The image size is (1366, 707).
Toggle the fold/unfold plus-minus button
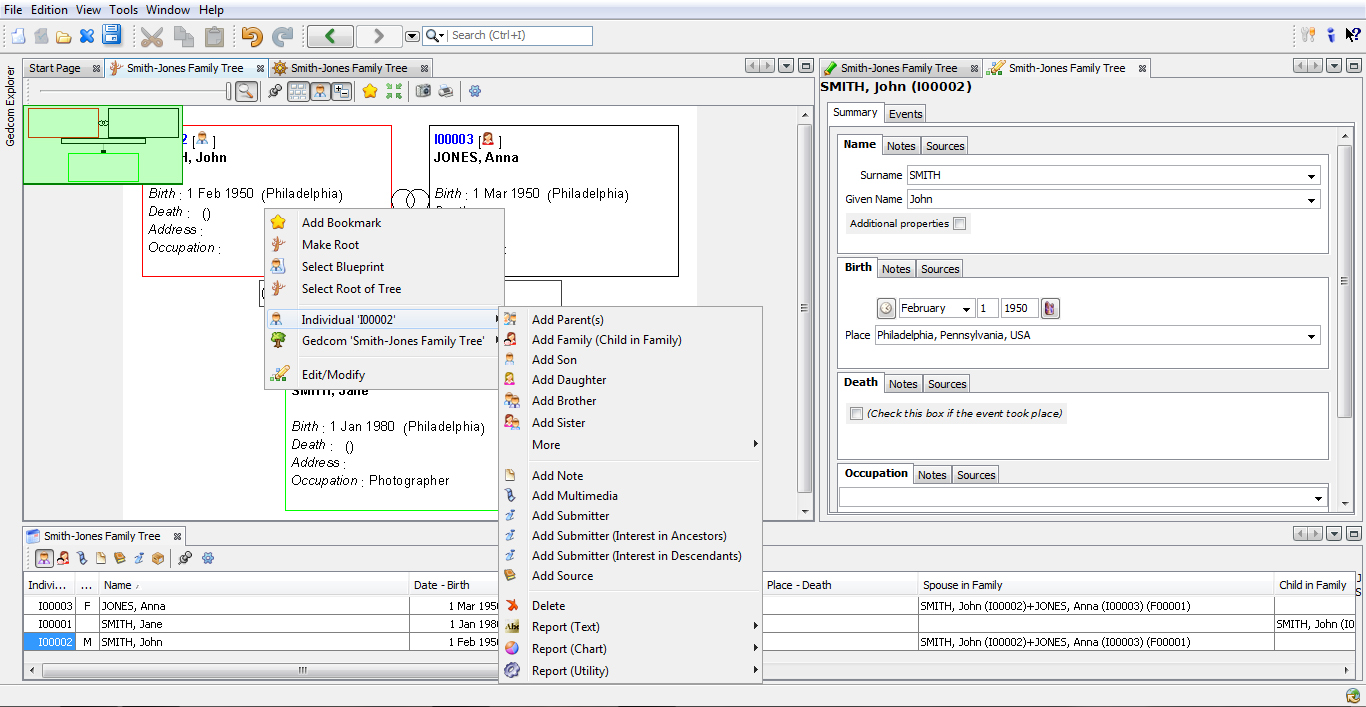point(342,91)
